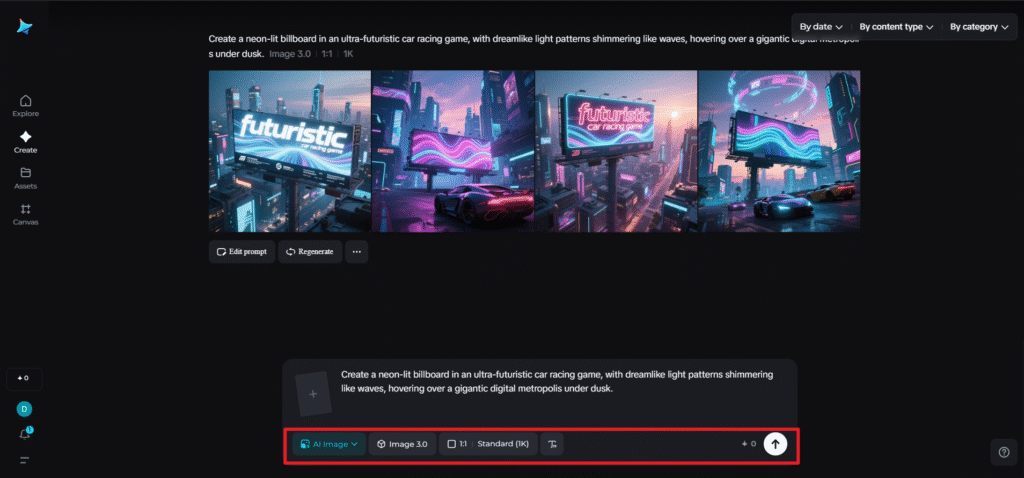Add a reference image with the plus box
Viewport: 1024px width, 478px height.
pyautogui.click(x=313, y=394)
